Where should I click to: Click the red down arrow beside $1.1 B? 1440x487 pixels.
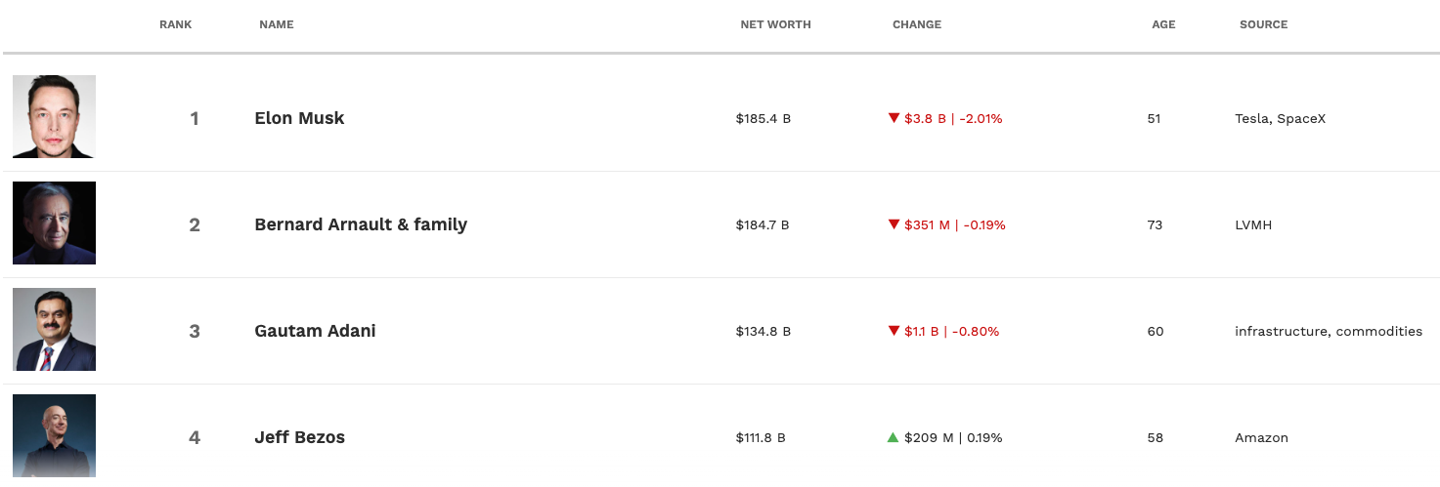pos(894,331)
